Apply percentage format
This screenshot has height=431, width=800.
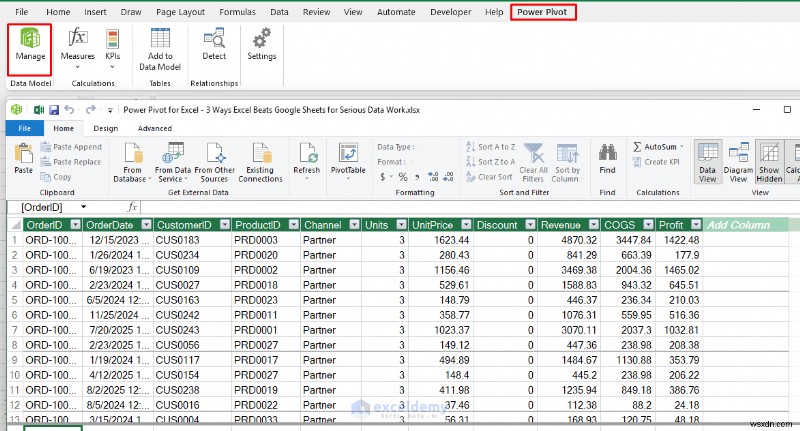[403, 177]
